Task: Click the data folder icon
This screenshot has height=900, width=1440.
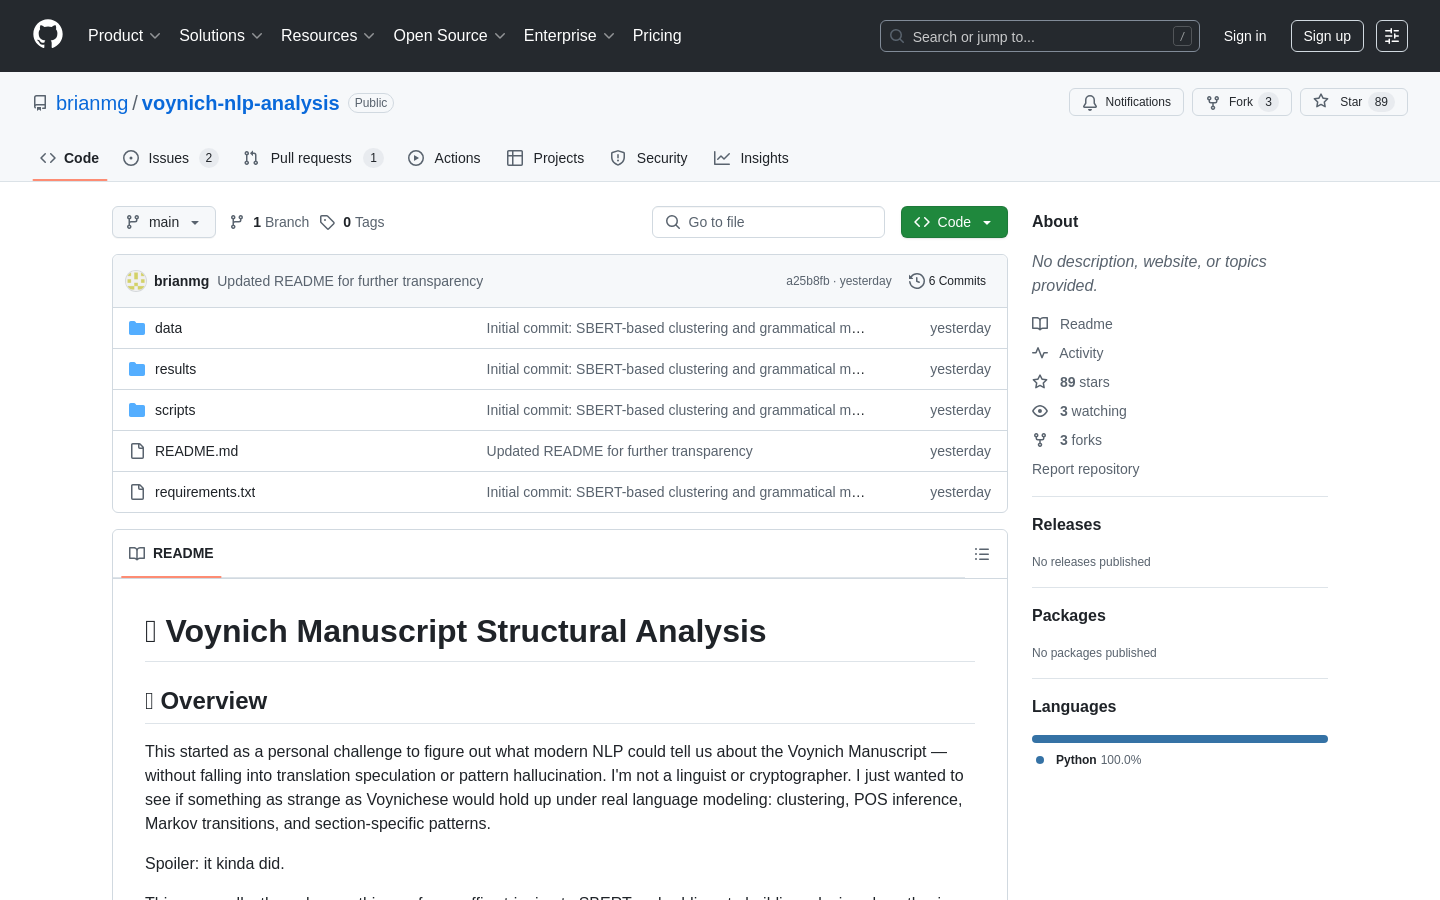Action: (x=137, y=328)
